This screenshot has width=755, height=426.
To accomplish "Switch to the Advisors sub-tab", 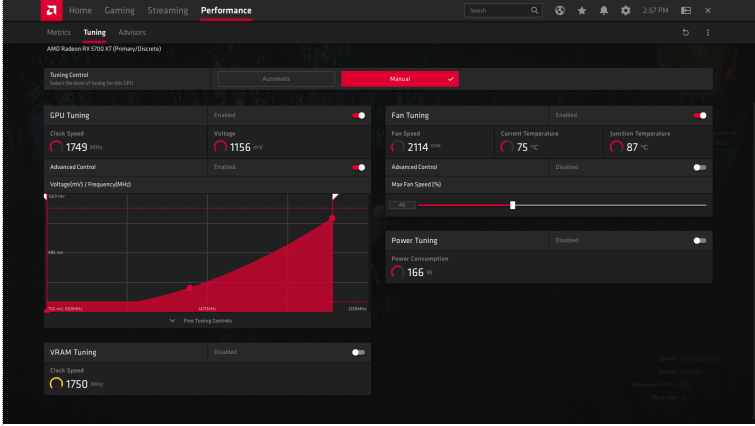I will [132, 32].
